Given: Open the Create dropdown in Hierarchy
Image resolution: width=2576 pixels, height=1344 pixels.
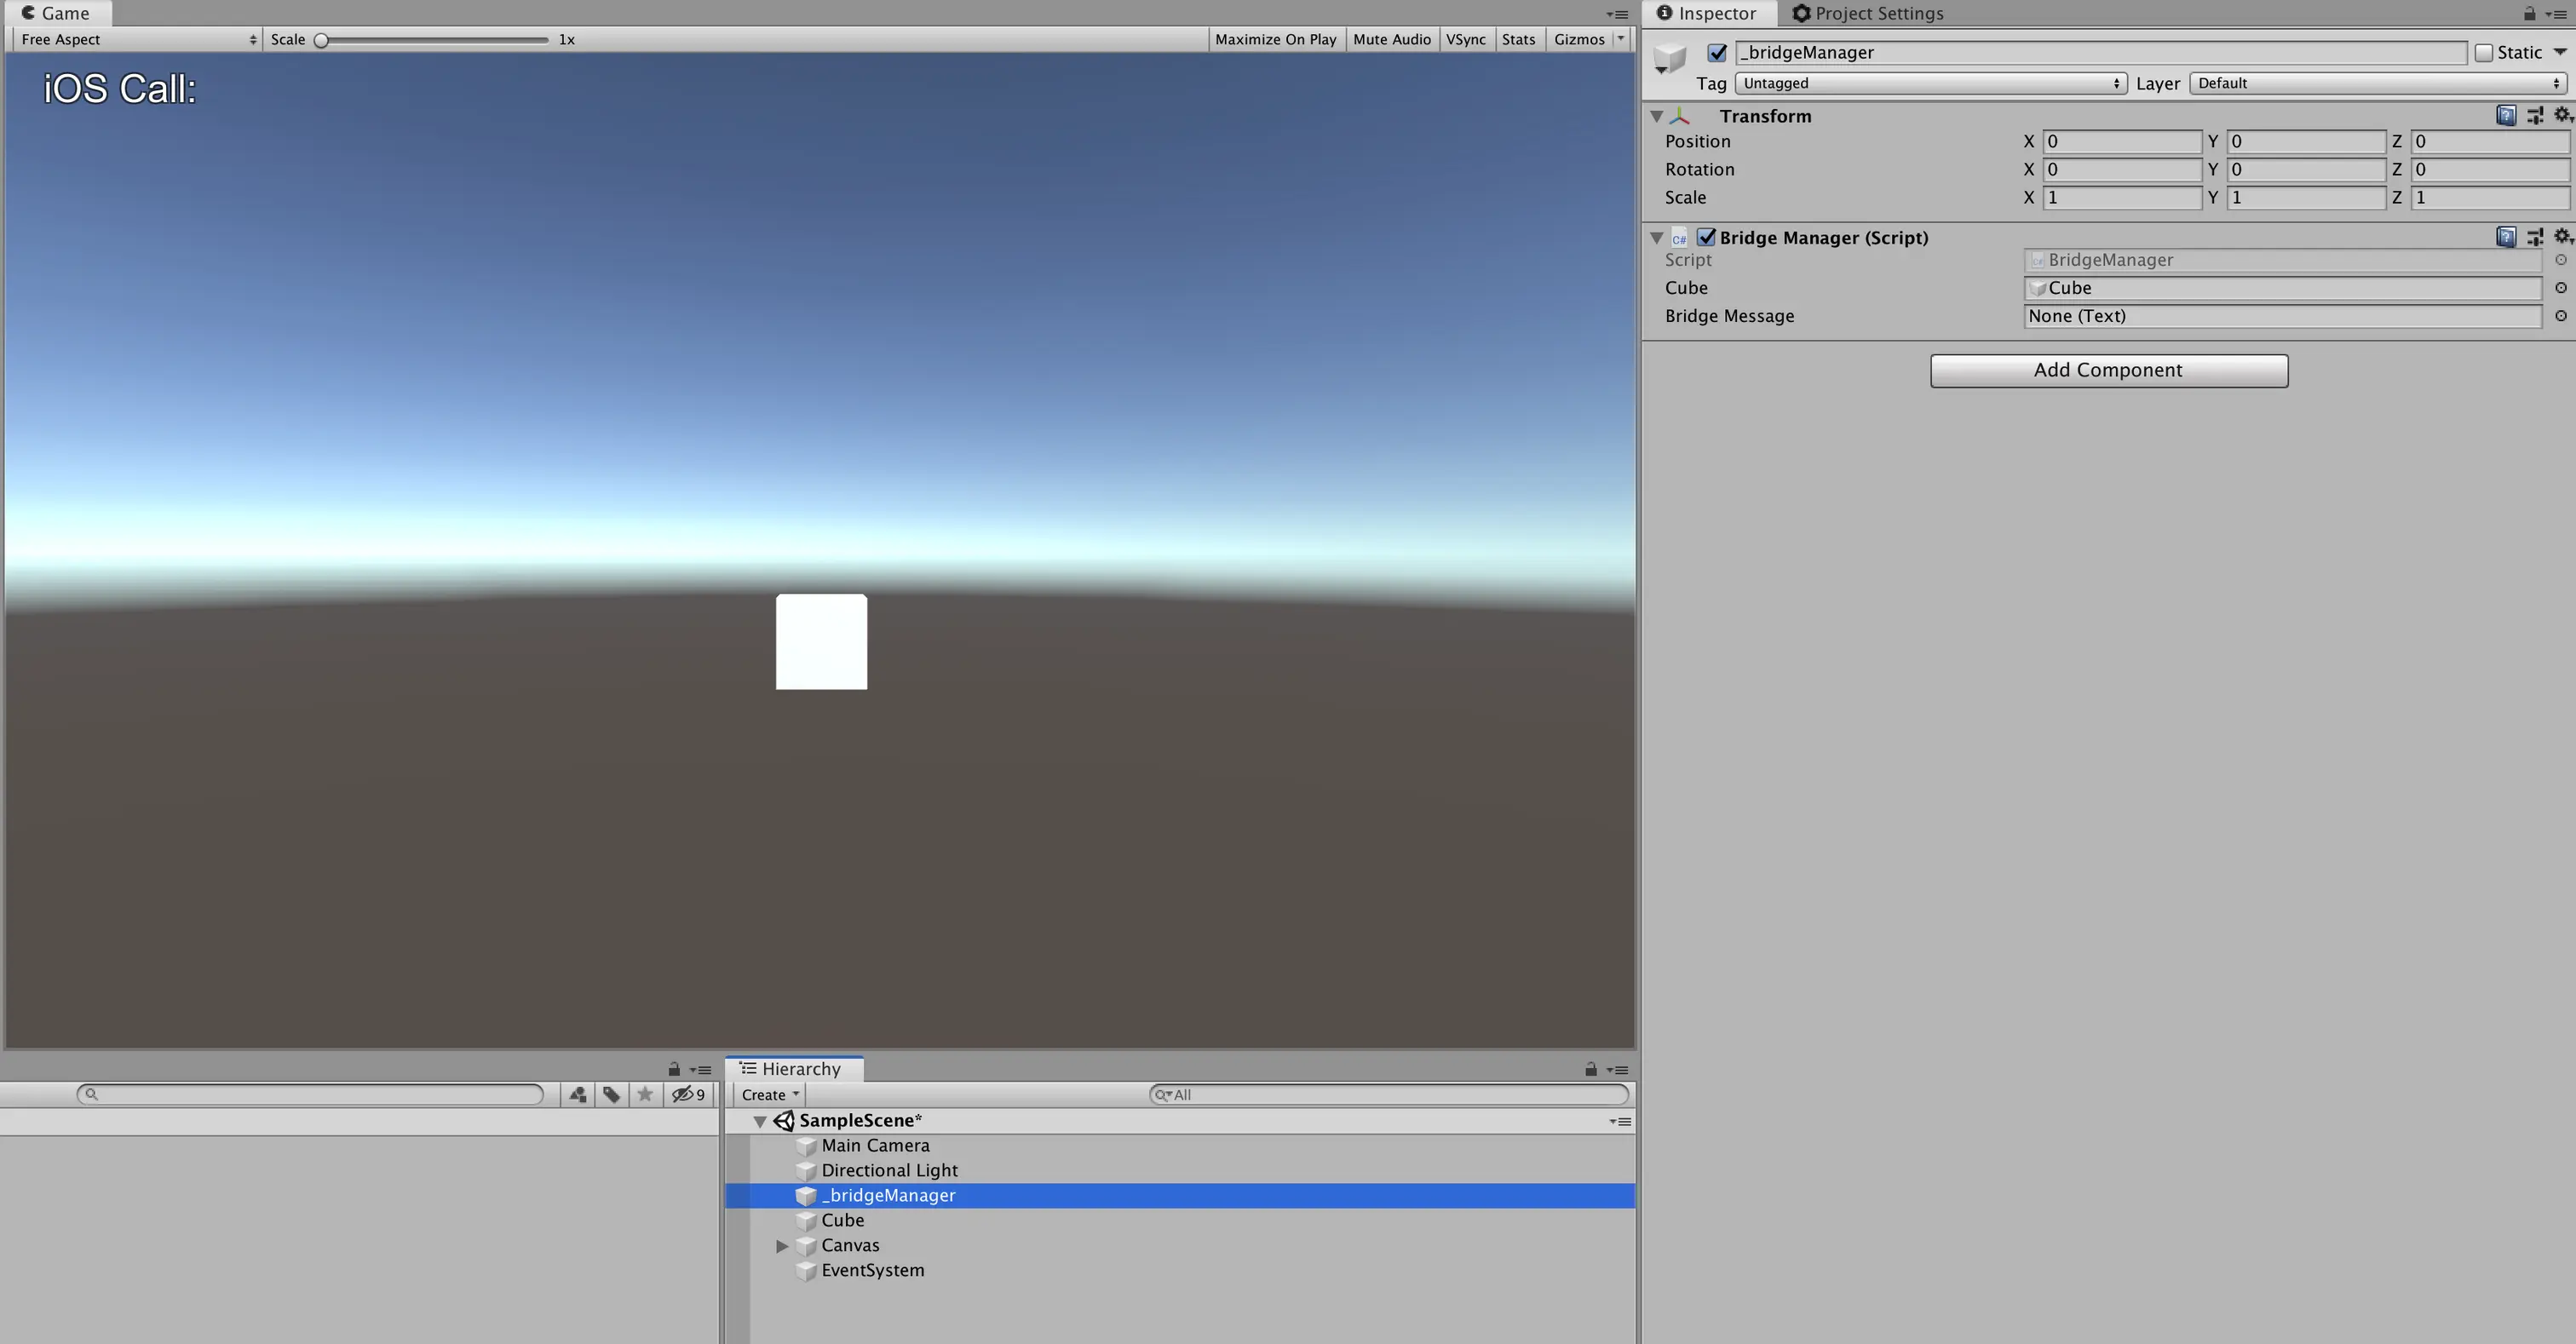Looking at the screenshot, I should pos(769,1095).
